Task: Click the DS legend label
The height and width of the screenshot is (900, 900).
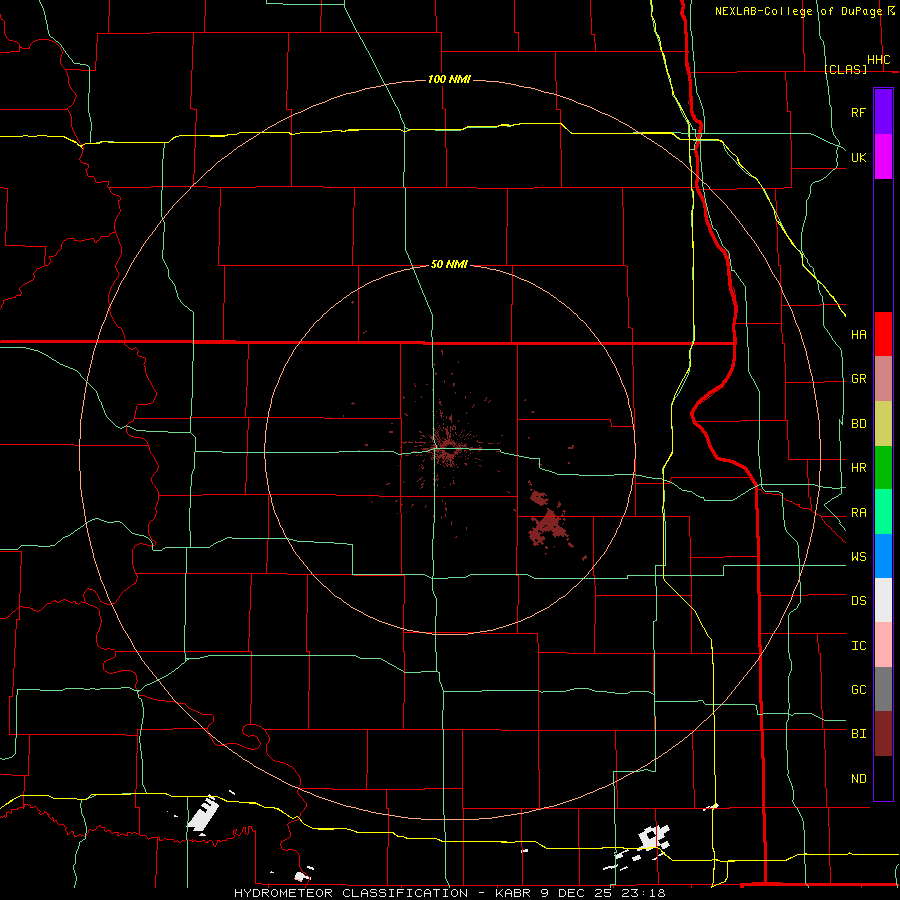Action: pos(858,601)
